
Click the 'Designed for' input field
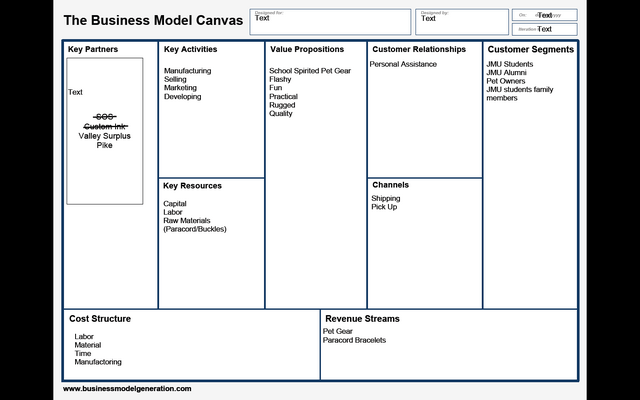point(330,22)
